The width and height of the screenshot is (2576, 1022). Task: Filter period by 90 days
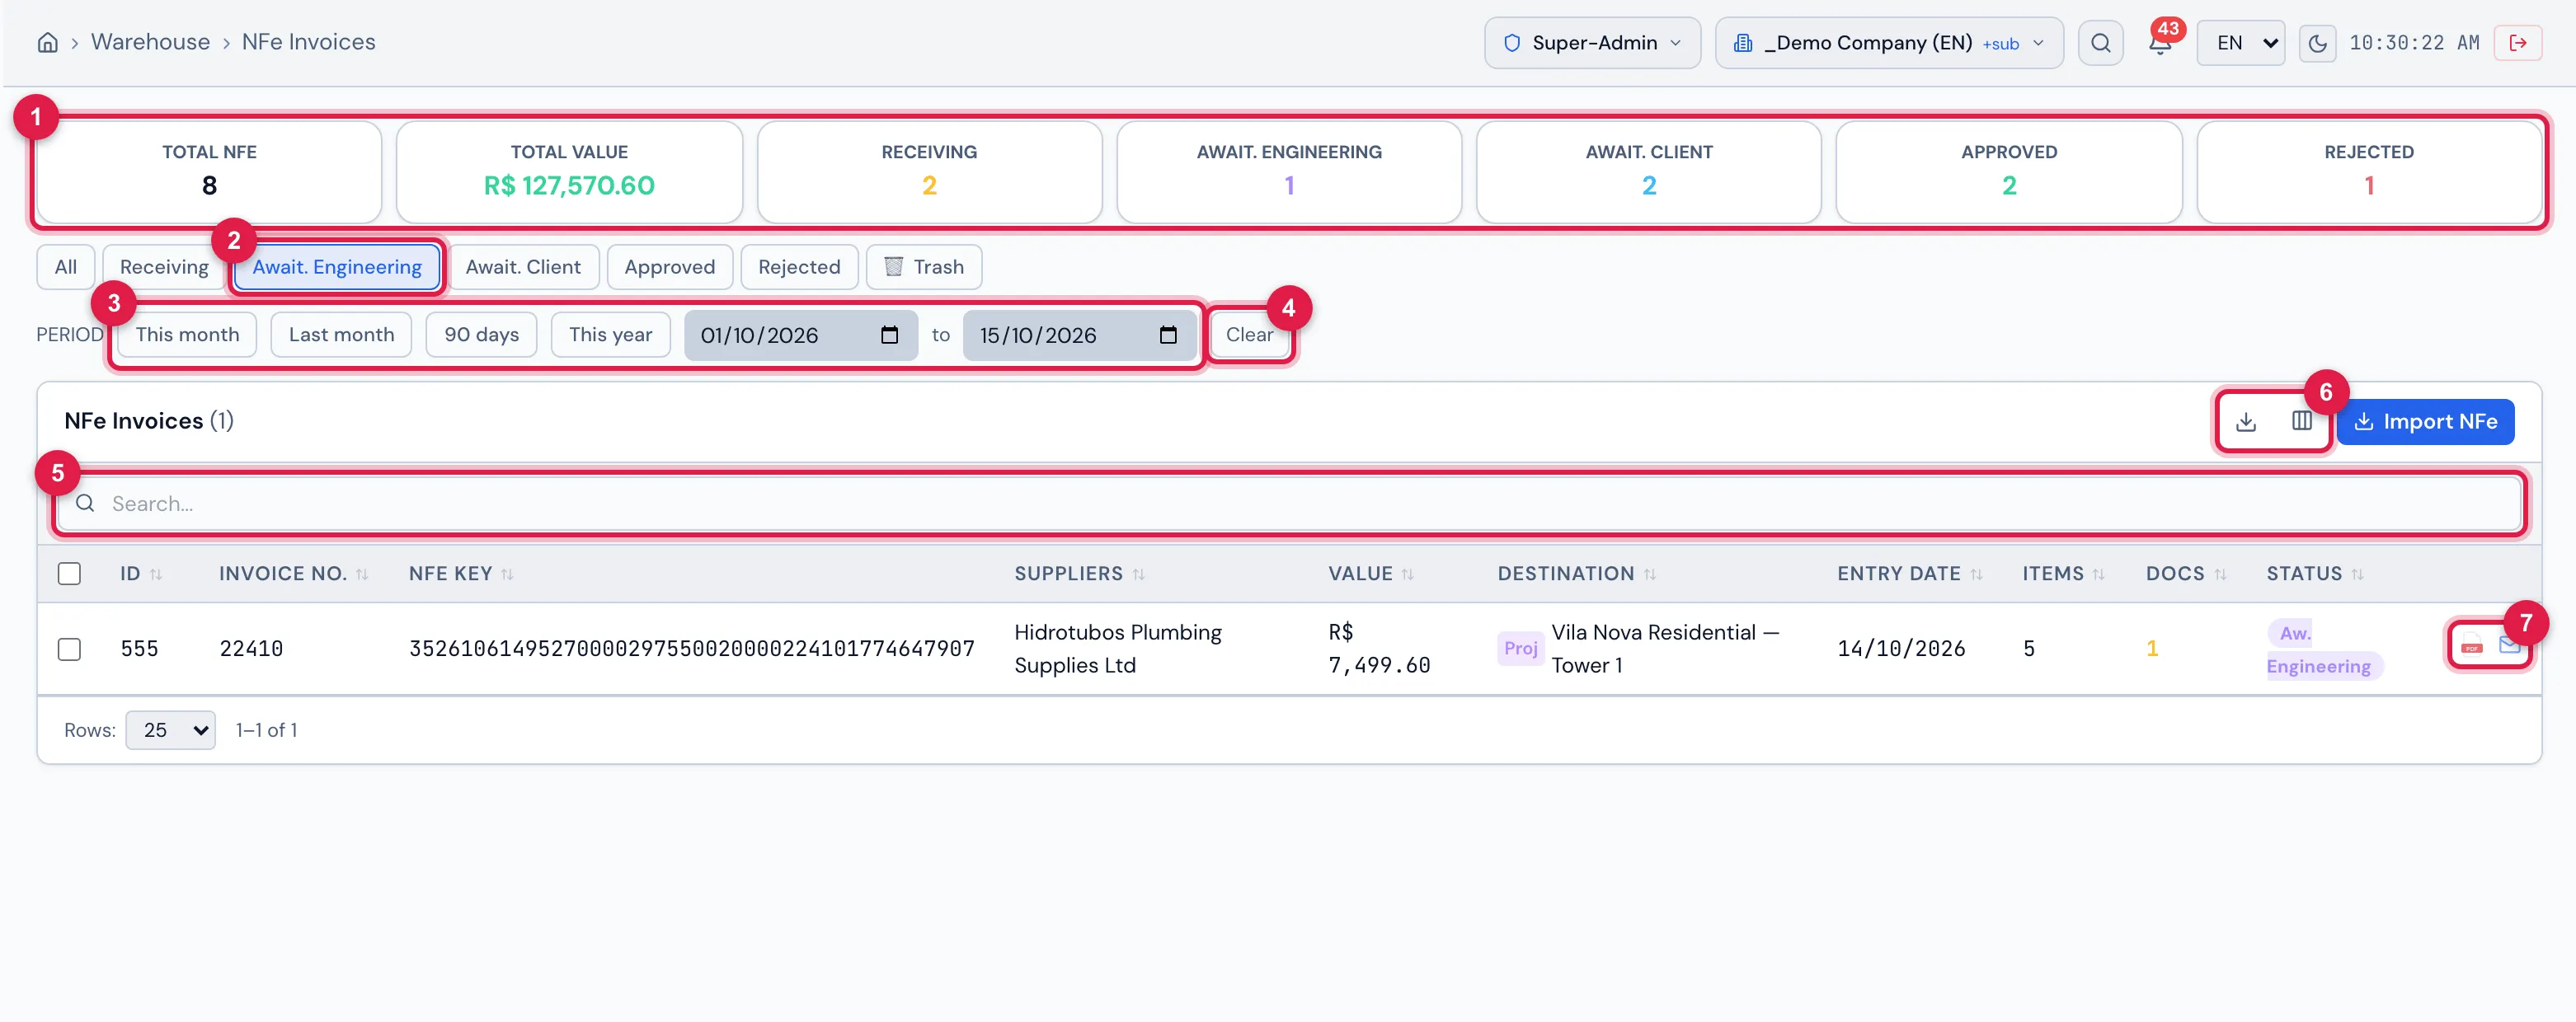tap(481, 335)
